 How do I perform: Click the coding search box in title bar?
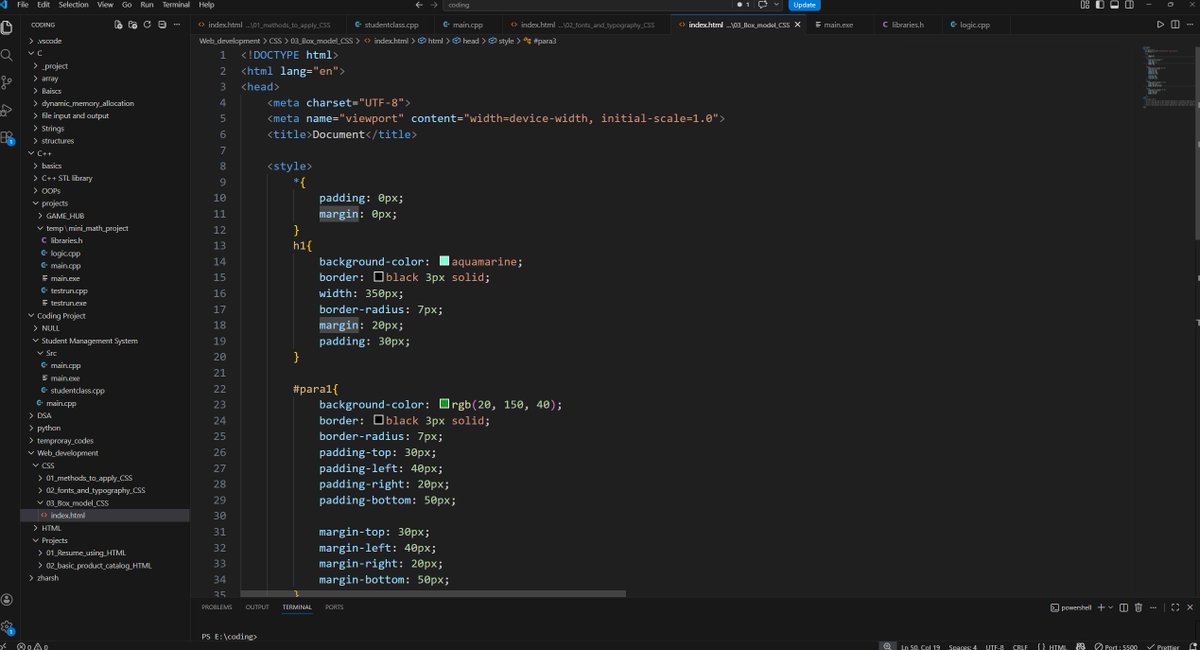tap(586, 5)
